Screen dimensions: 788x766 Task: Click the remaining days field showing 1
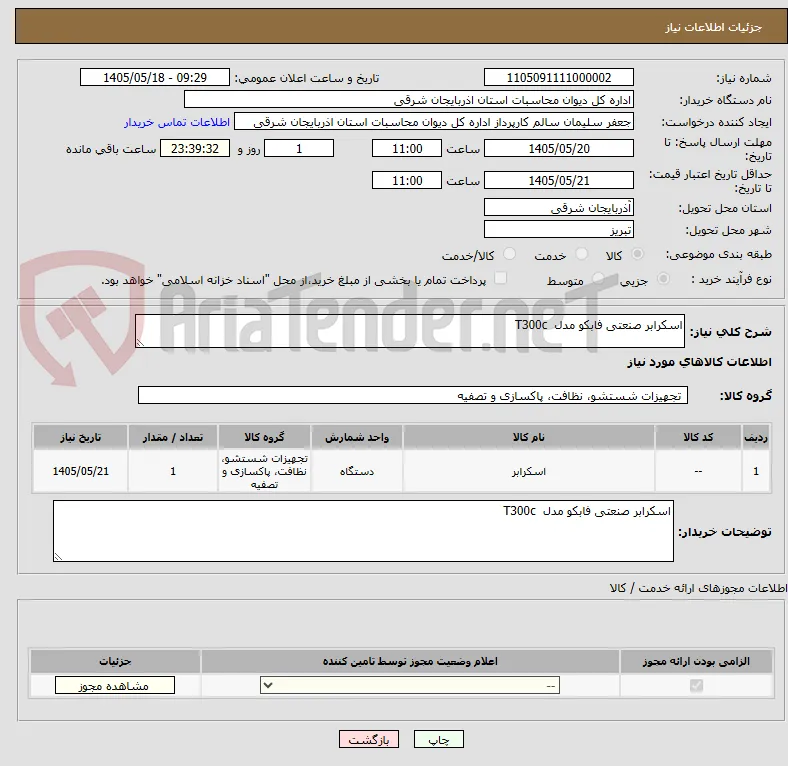point(299,148)
